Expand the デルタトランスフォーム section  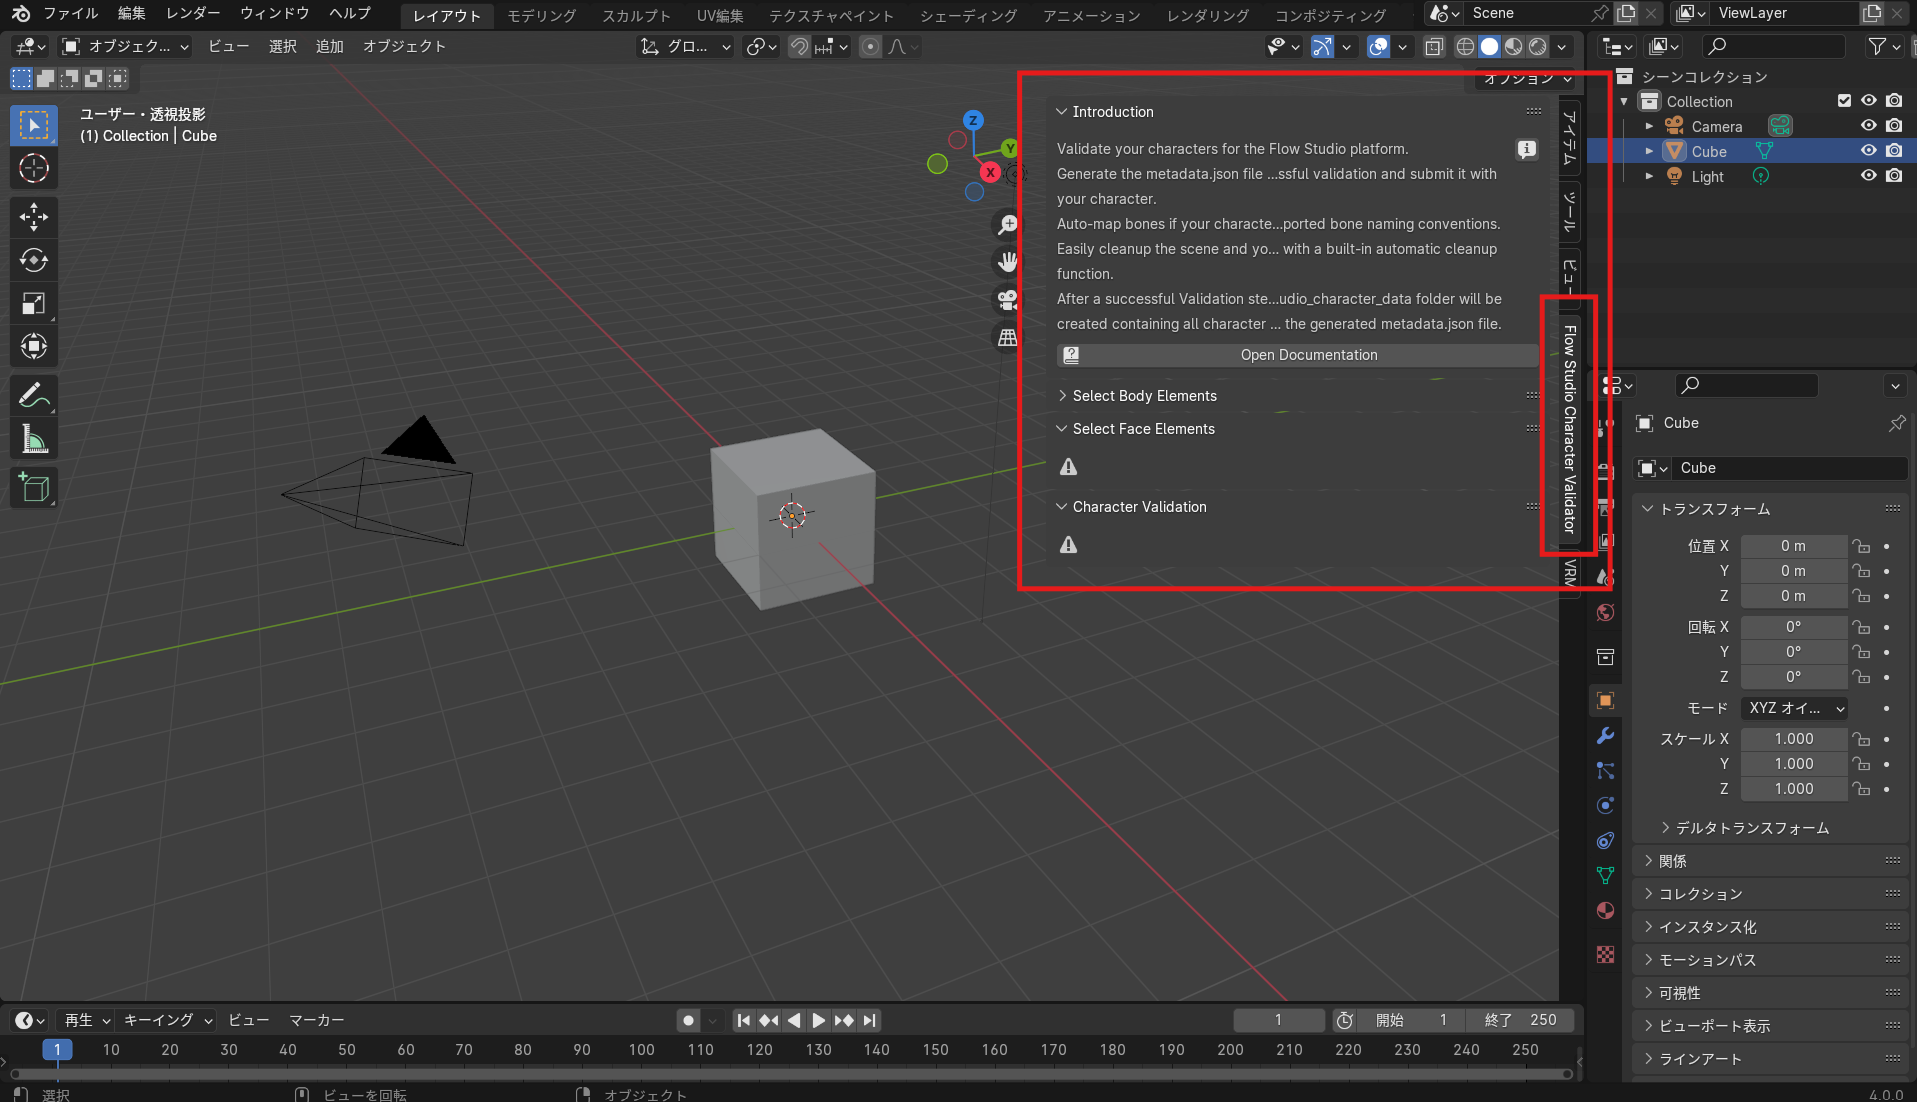(x=1752, y=828)
